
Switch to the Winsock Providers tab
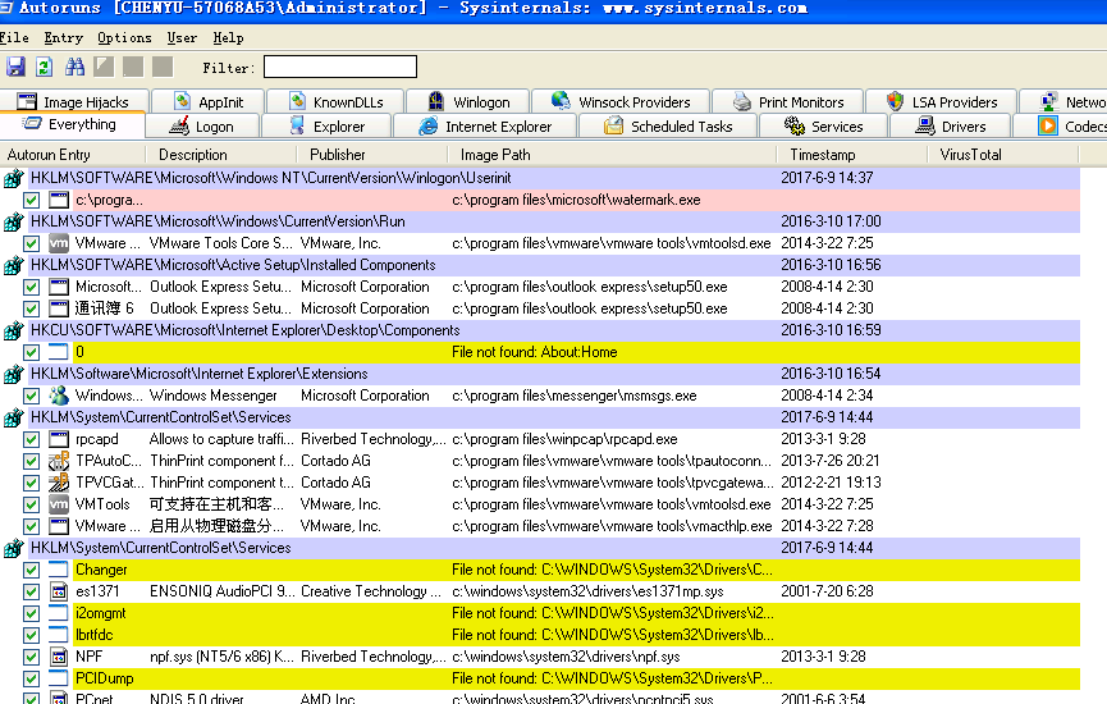(620, 102)
